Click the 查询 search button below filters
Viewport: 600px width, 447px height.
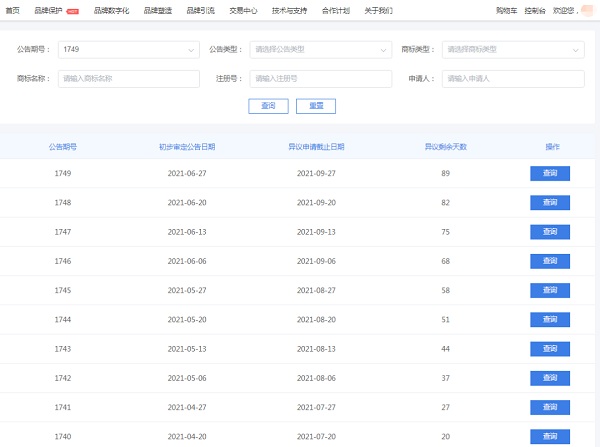pos(268,106)
